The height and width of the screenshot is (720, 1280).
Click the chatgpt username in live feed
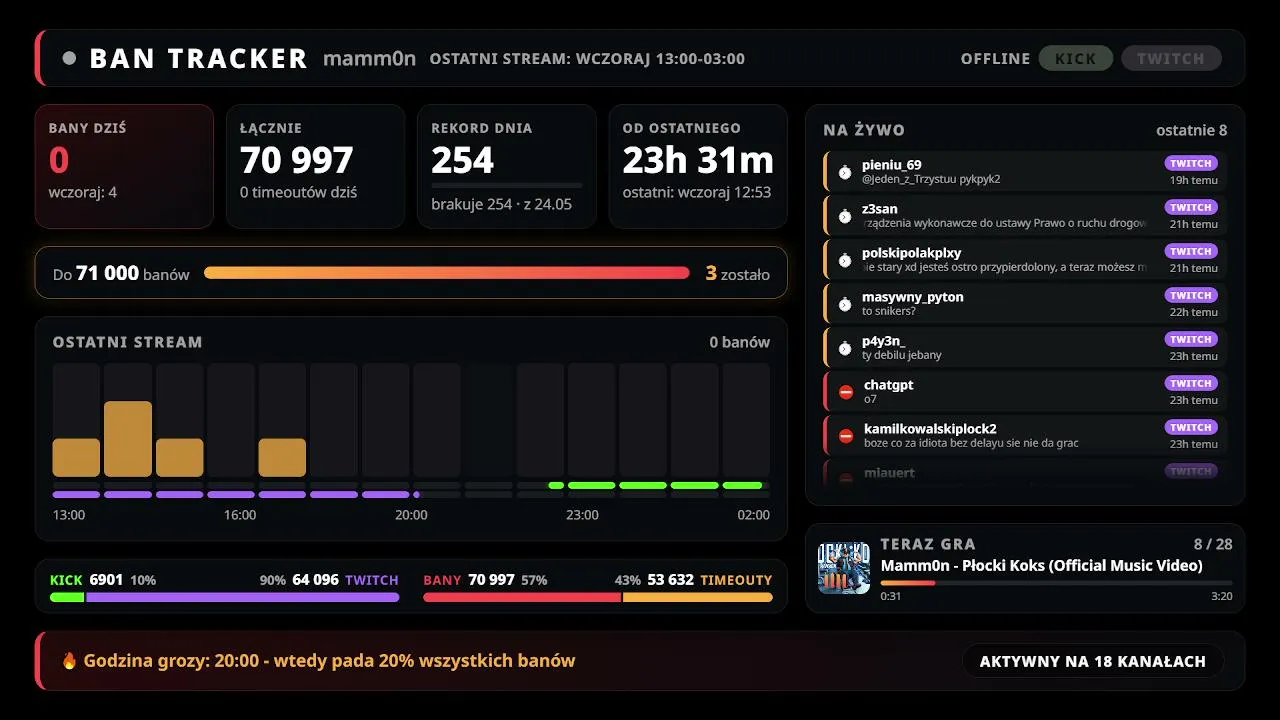coord(889,385)
